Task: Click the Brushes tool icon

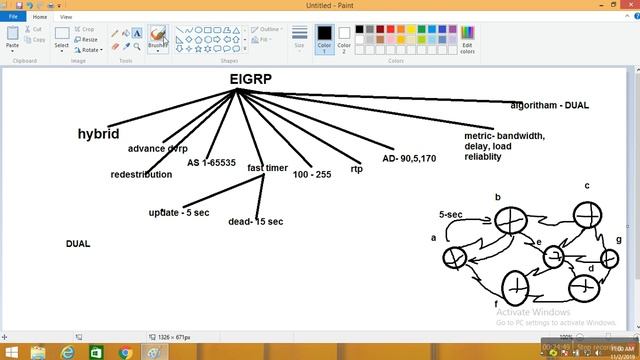Action: coord(158,34)
